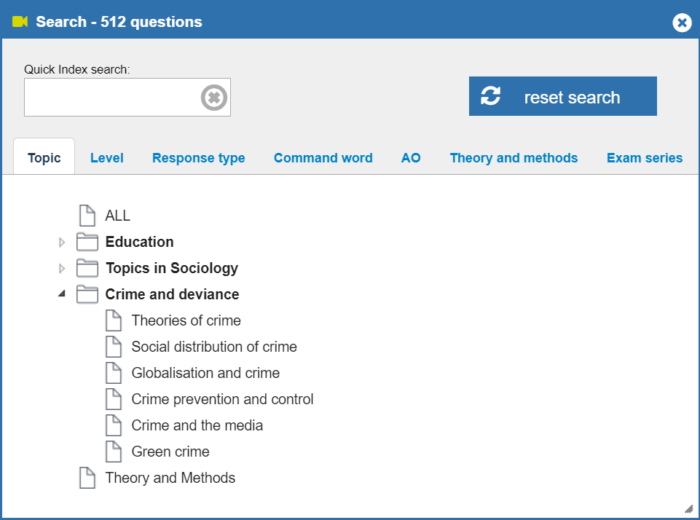This screenshot has height=520, width=700.
Task: Collapse the Crime and deviance node
Action: point(62,293)
